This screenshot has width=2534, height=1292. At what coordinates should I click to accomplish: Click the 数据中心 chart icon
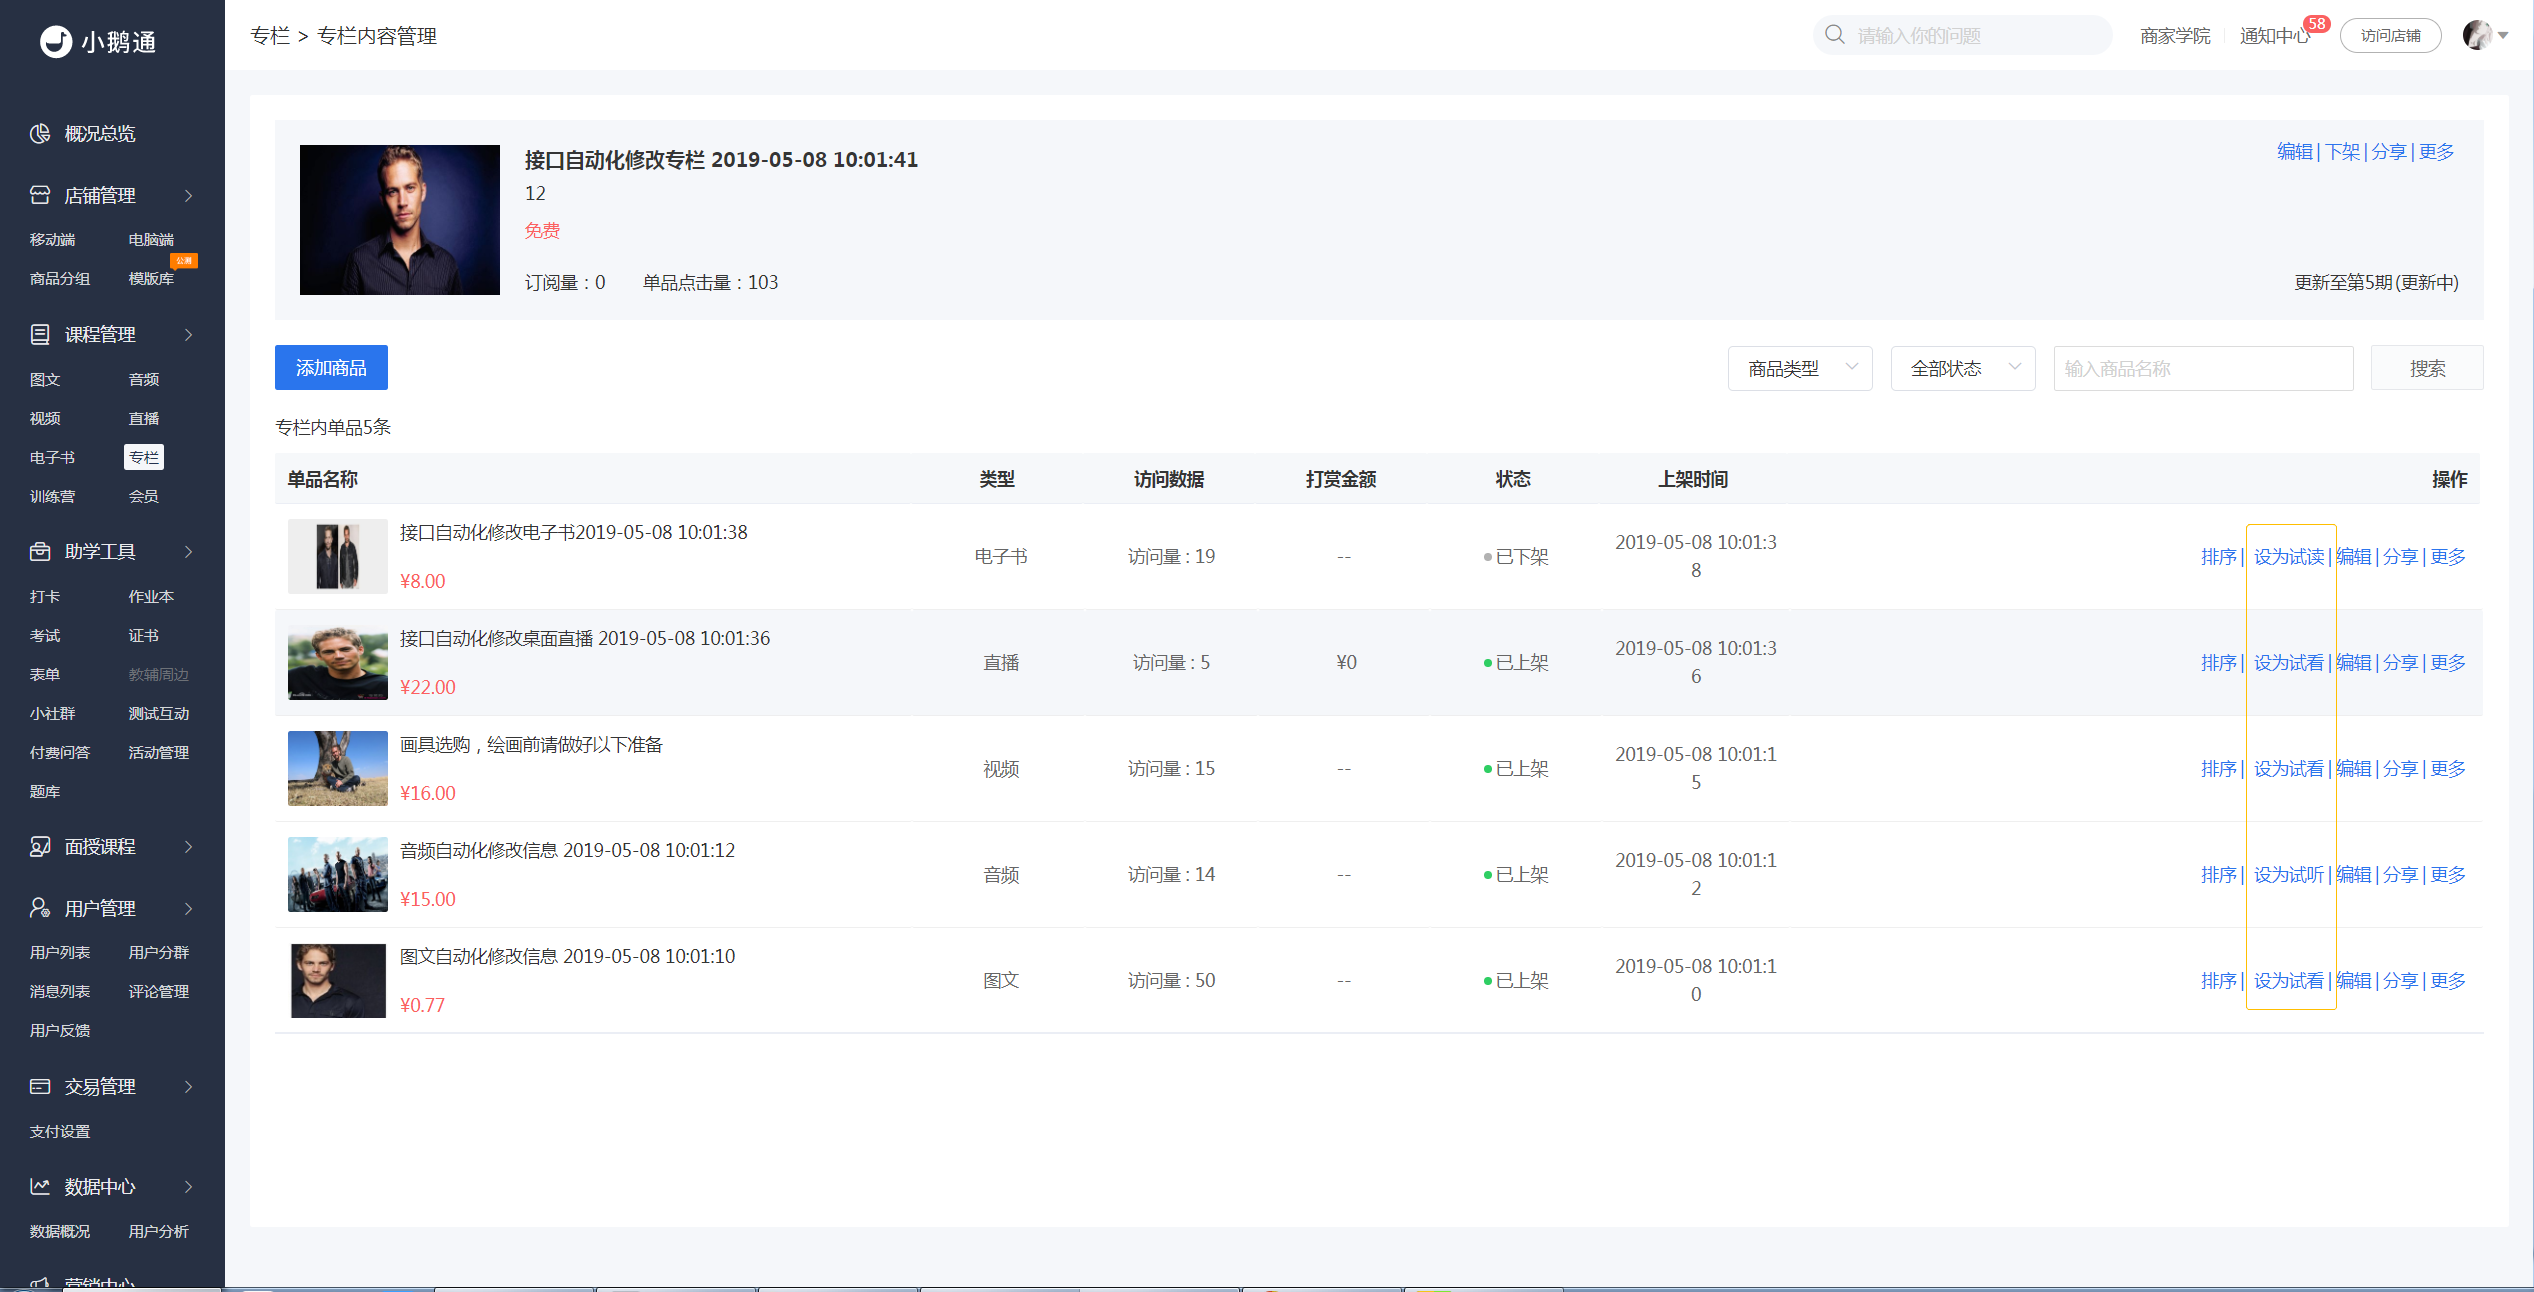40,1186
